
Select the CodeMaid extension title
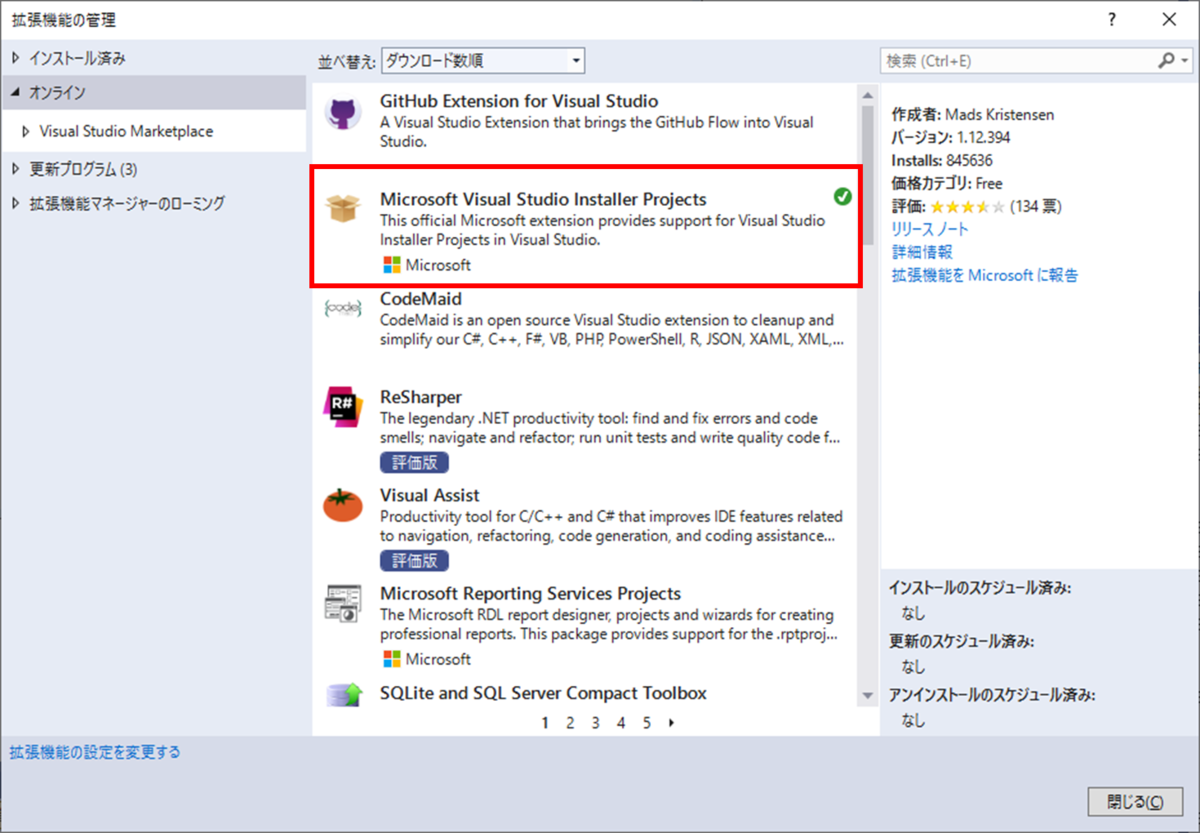[421, 298]
